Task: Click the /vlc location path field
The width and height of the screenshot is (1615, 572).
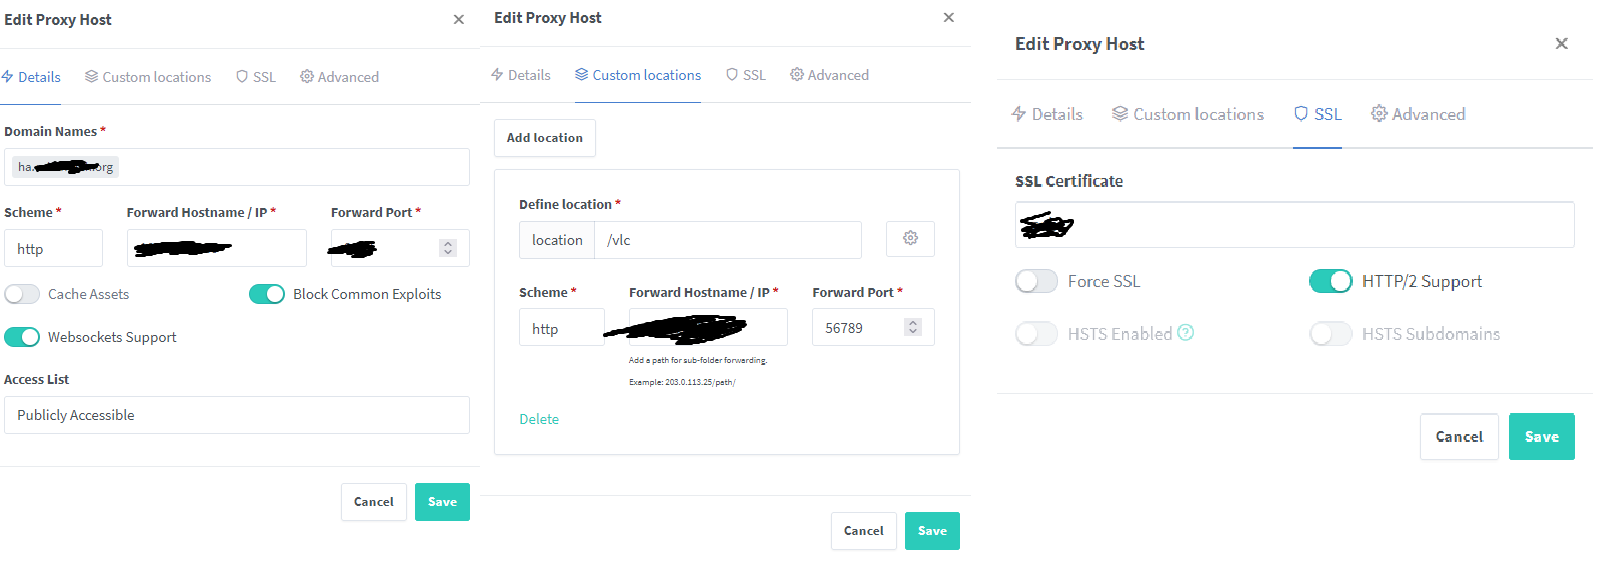Action: pos(728,240)
